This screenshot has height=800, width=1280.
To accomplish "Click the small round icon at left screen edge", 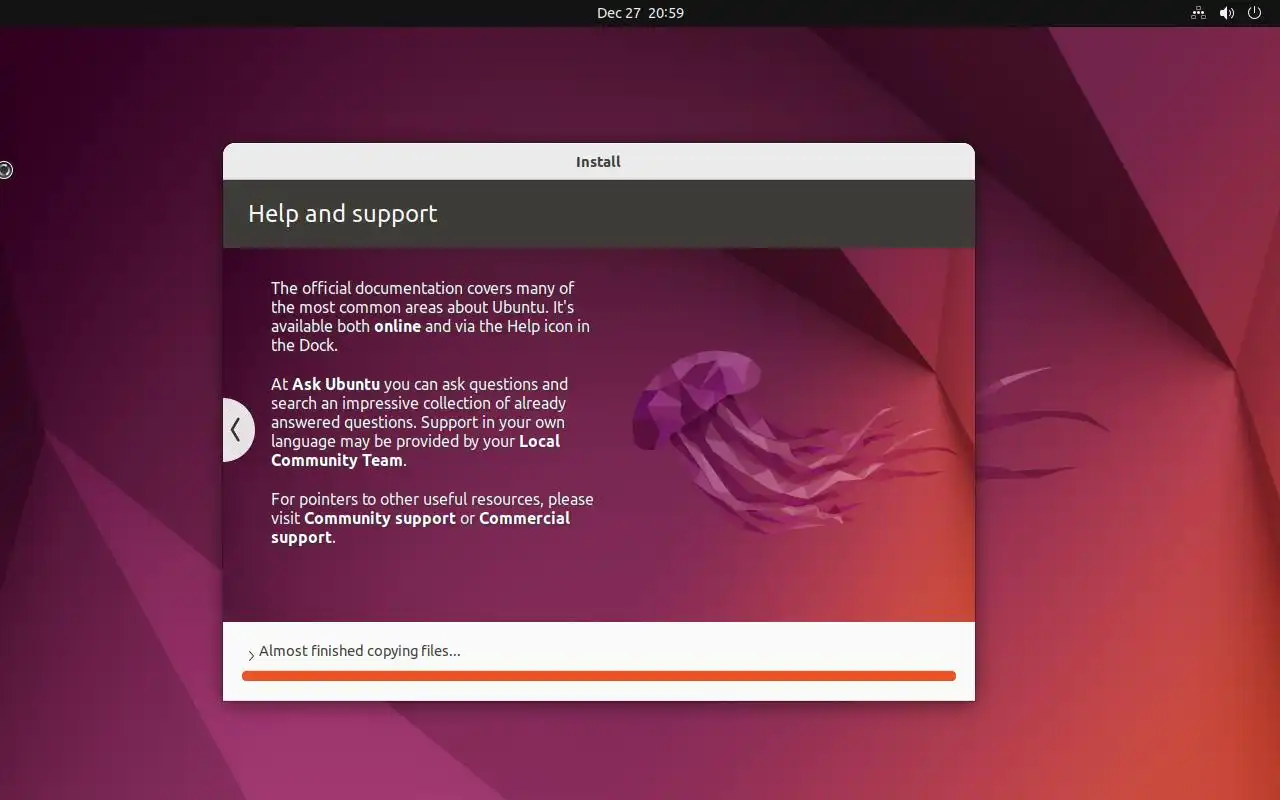I will [x=5, y=170].
